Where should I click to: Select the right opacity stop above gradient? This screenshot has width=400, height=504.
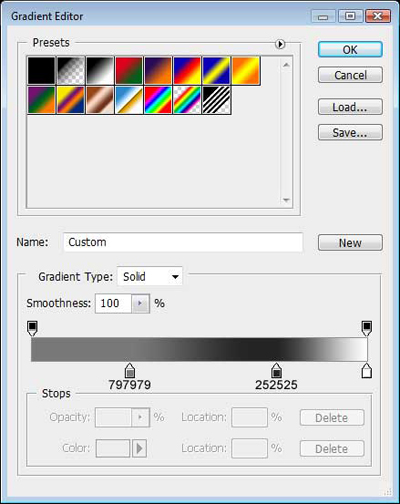367,328
